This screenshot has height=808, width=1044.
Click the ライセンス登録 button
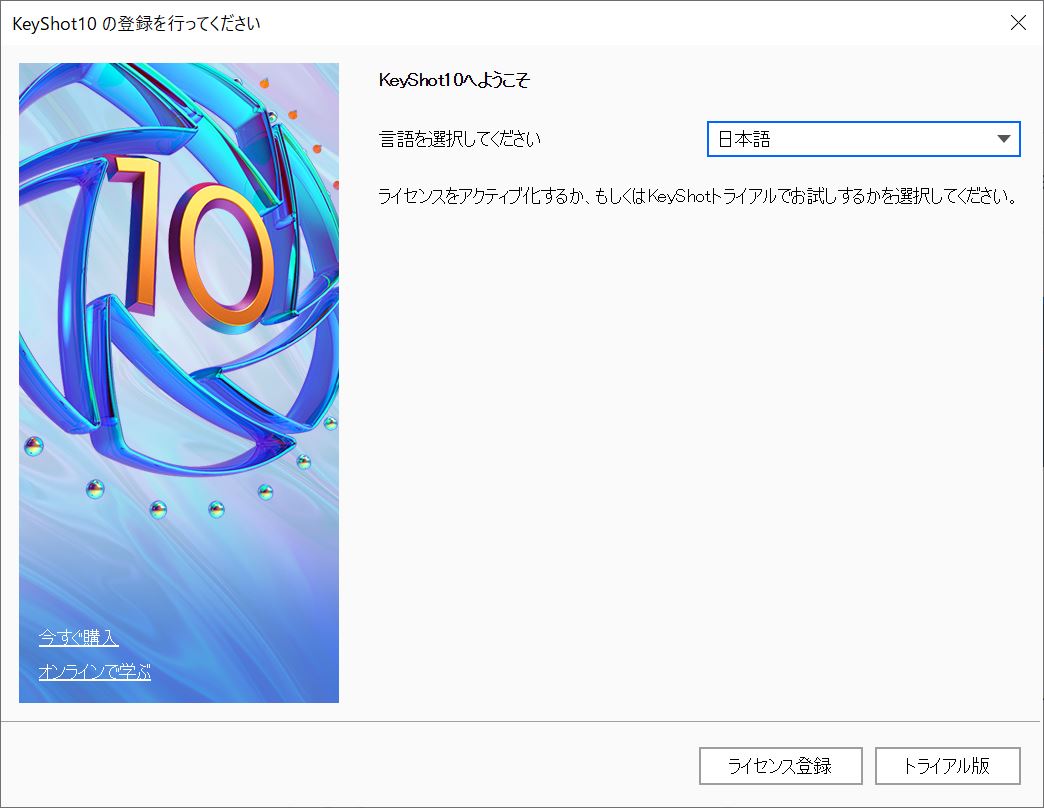(x=780, y=766)
